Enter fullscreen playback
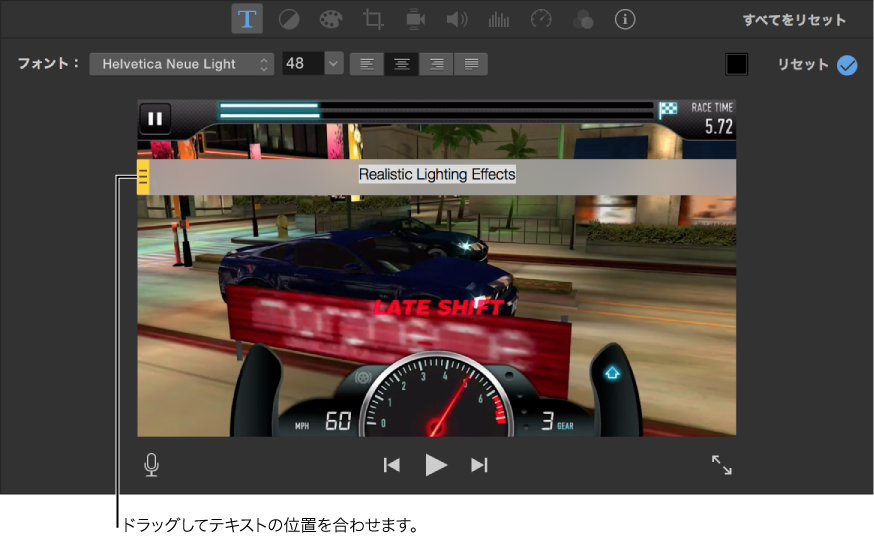 click(722, 465)
